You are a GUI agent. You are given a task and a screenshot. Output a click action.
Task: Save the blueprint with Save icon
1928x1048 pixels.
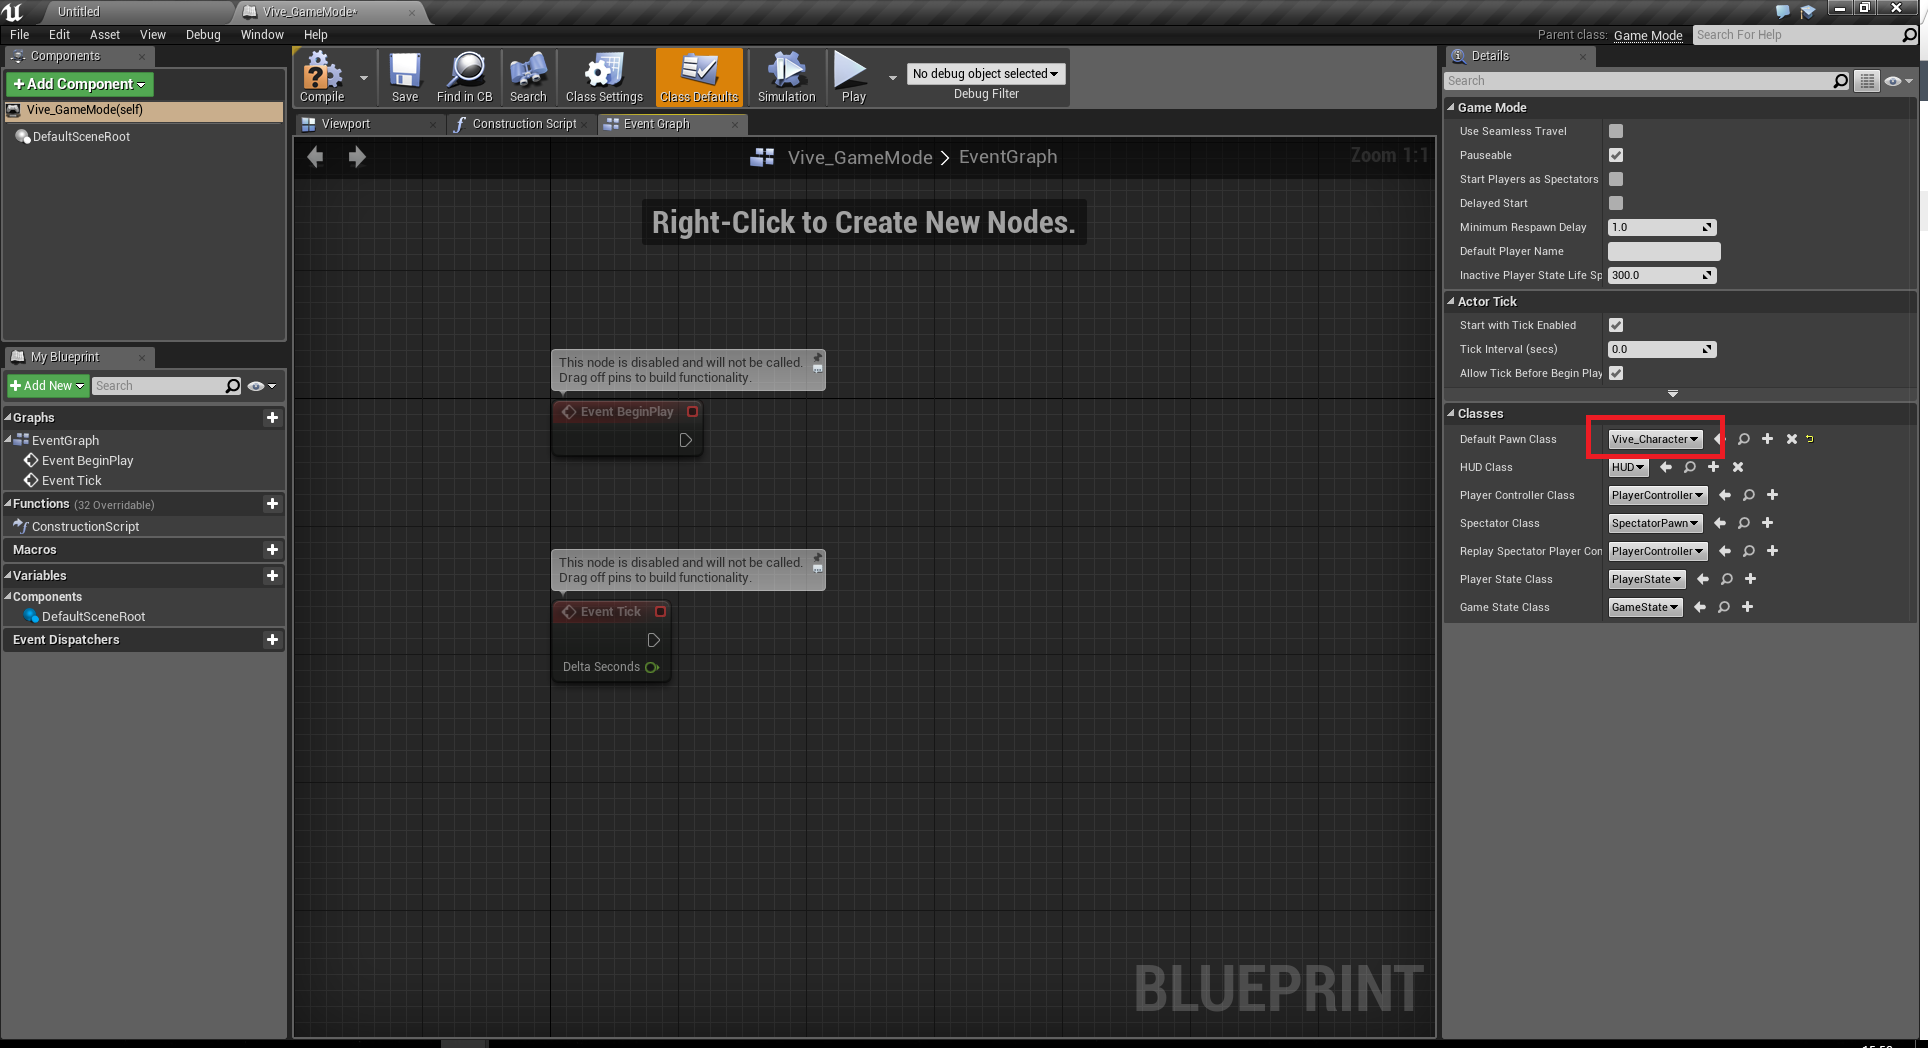click(x=405, y=77)
